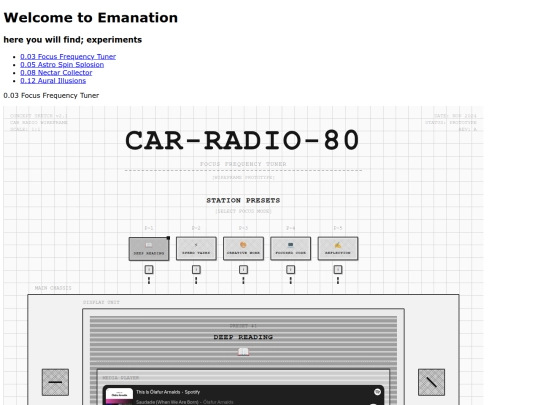
Task: Click the right knob with diagonal line
Action: tap(431, 382)
